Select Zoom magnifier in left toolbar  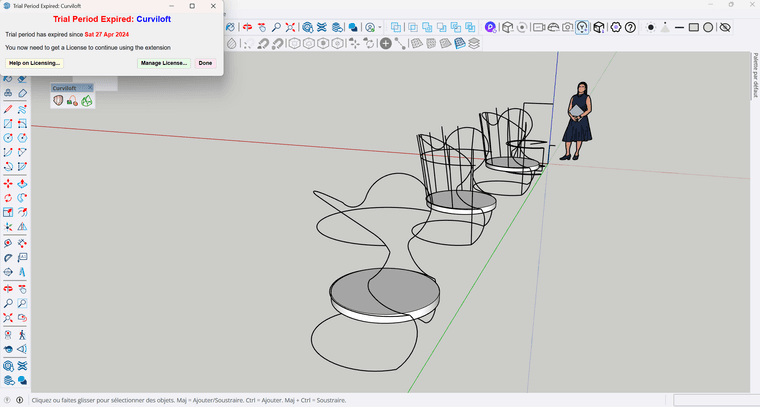click(x=8, y=303)
